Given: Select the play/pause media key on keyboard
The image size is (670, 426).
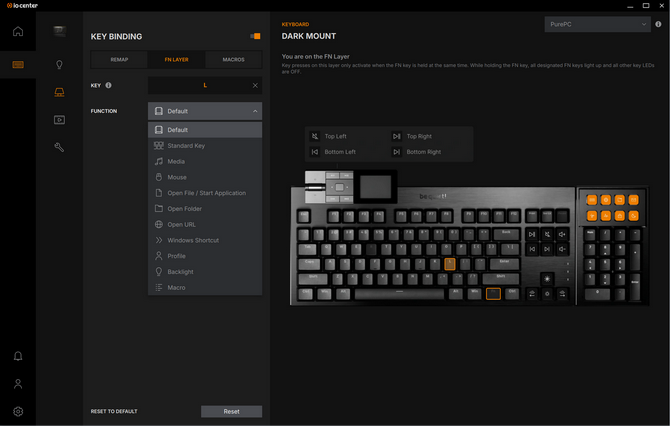Looking at the screenshot, I should click(x=532, y=234).
